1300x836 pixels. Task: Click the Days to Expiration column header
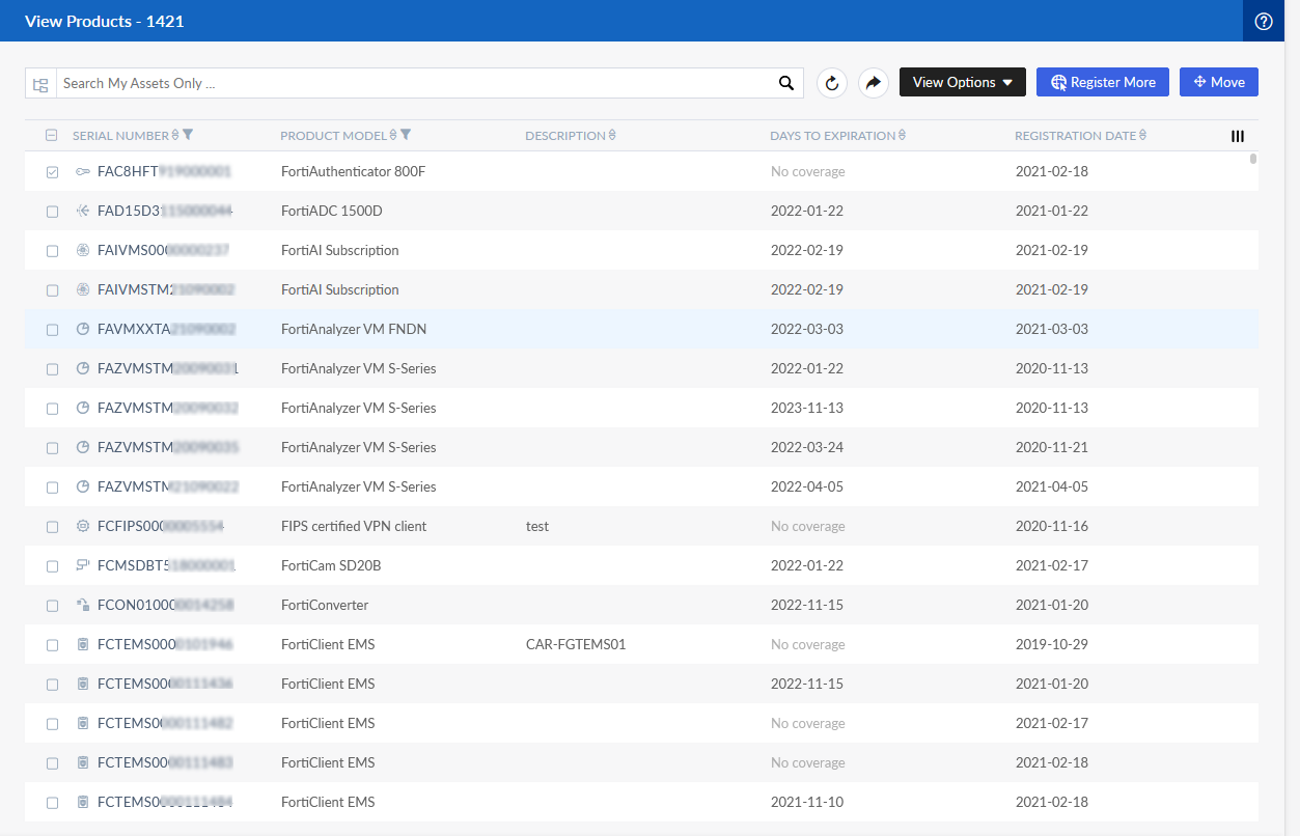tap(833, 135)
